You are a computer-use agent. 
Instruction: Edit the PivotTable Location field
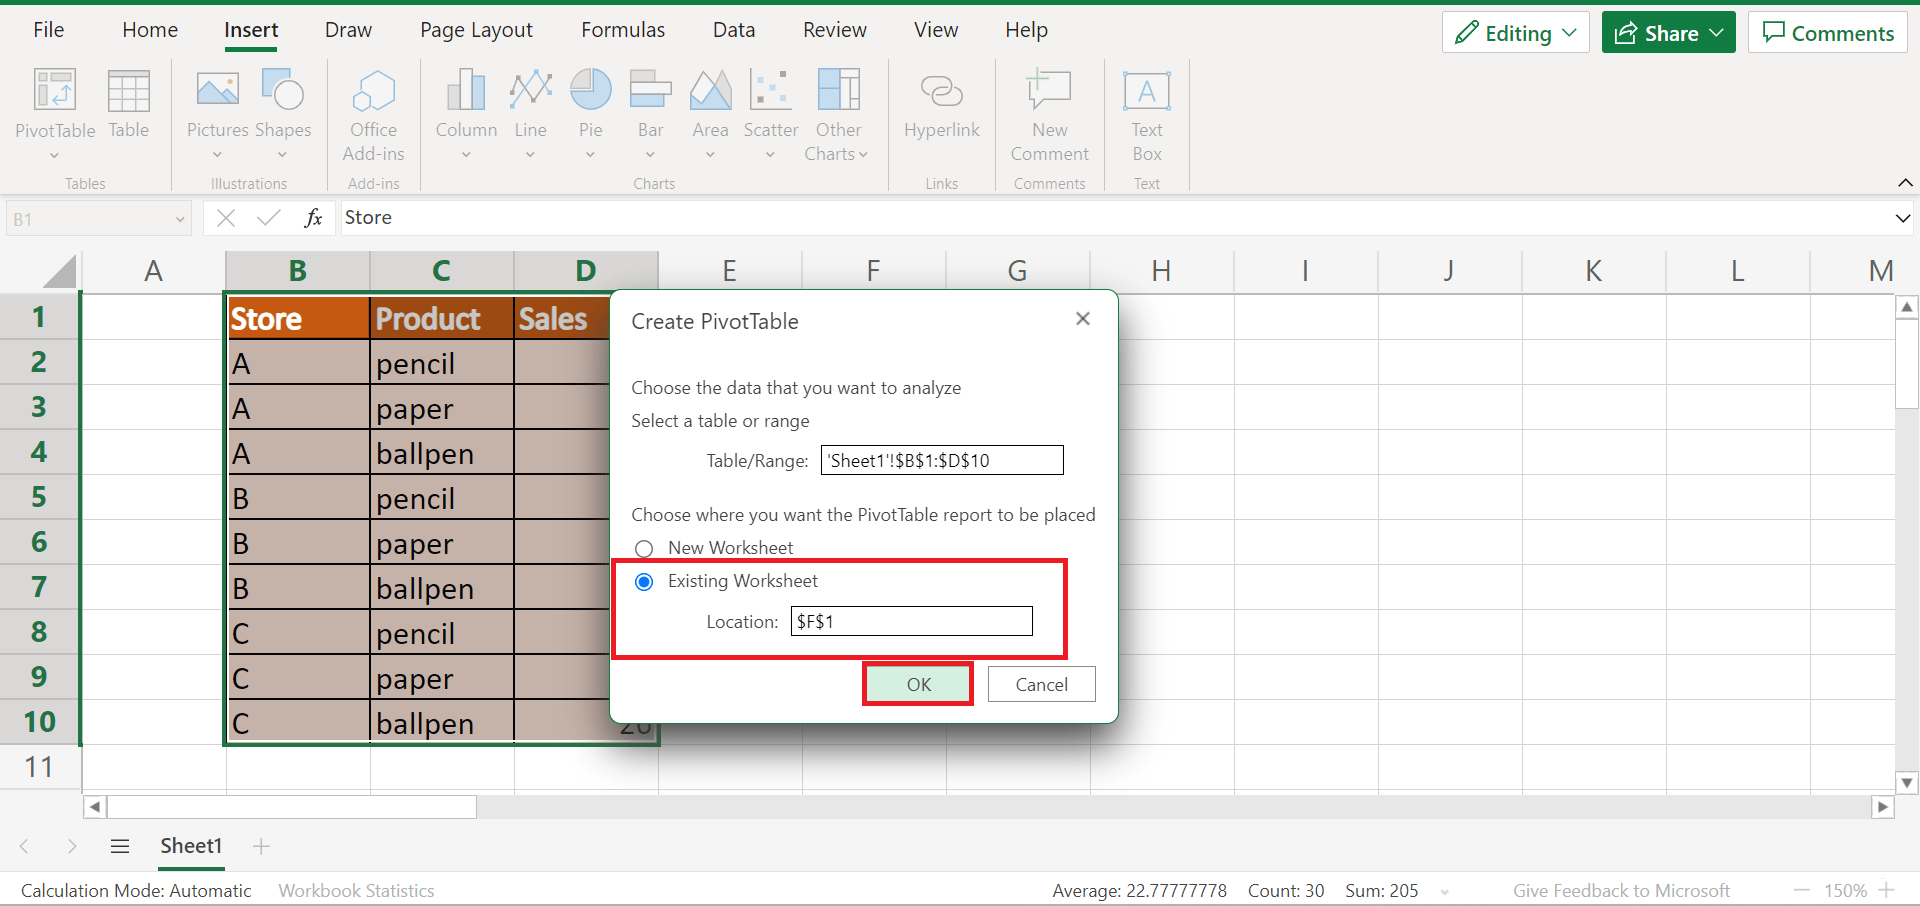911,620
